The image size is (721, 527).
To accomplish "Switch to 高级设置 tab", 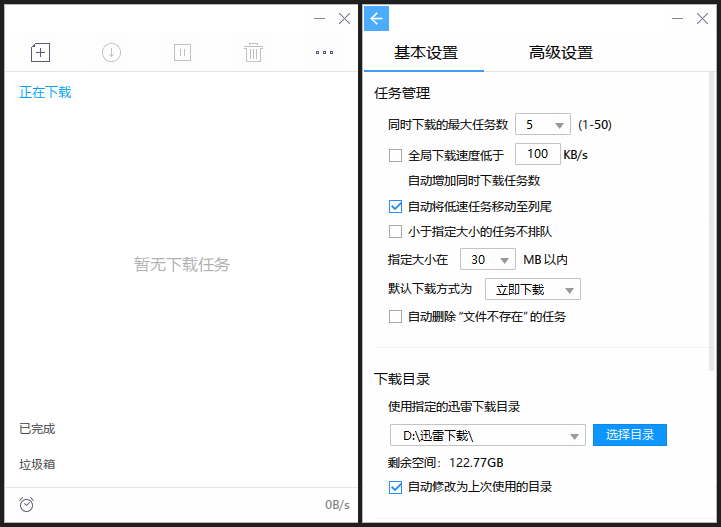I will coord(561,53).
